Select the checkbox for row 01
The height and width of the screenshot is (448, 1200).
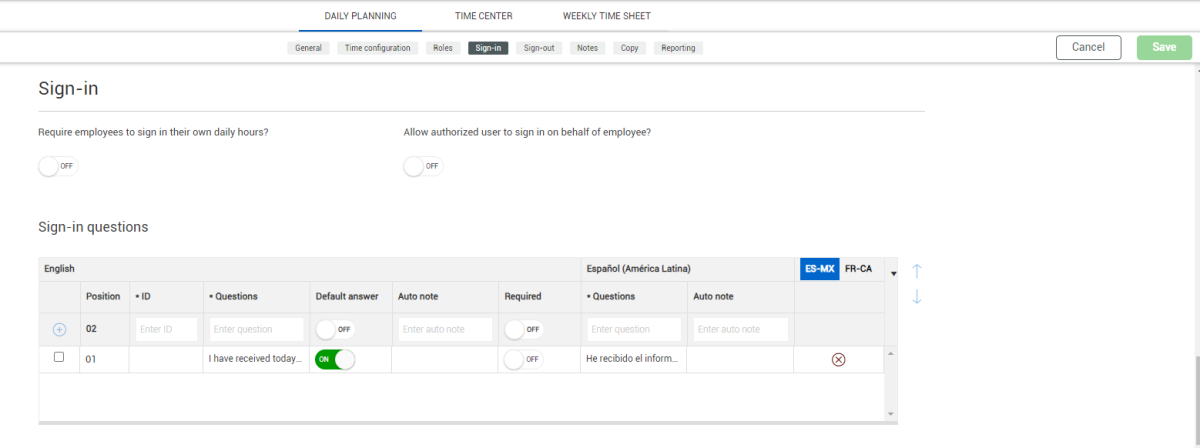coord(59,357)
